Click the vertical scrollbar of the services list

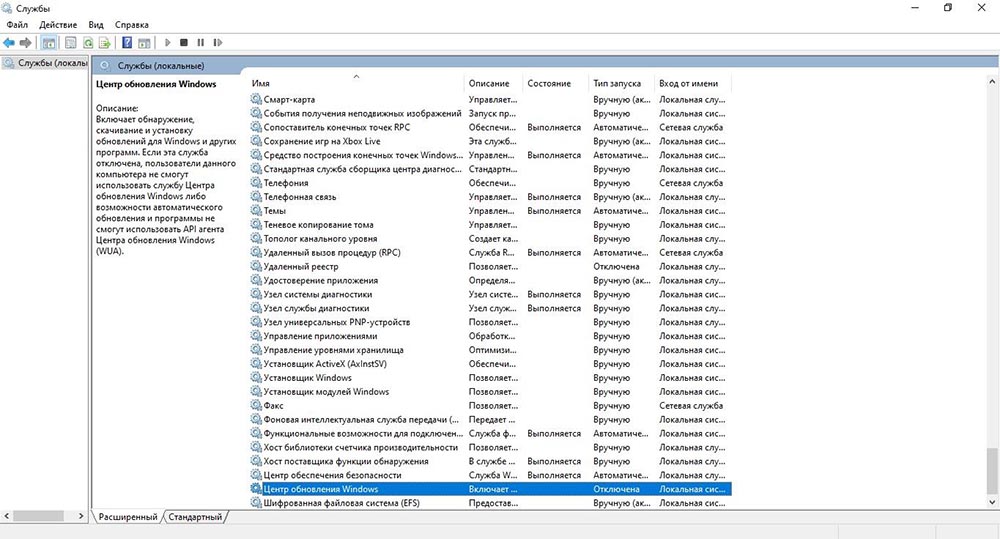pyautogui.click(x=991, y=300)
